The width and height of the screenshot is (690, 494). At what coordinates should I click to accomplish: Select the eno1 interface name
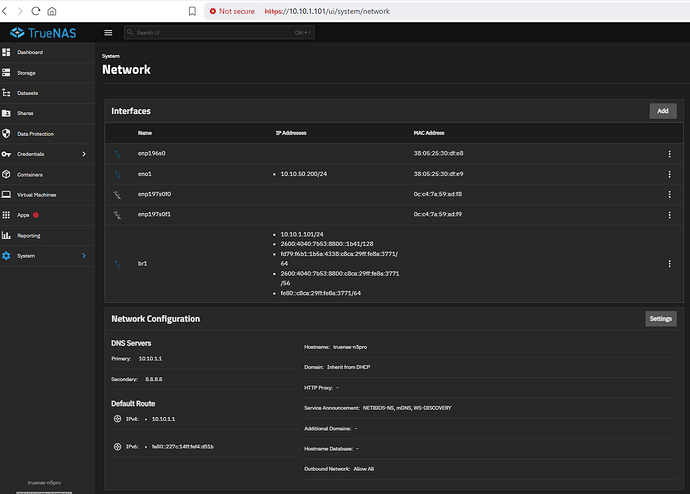(x=145, y=174)
